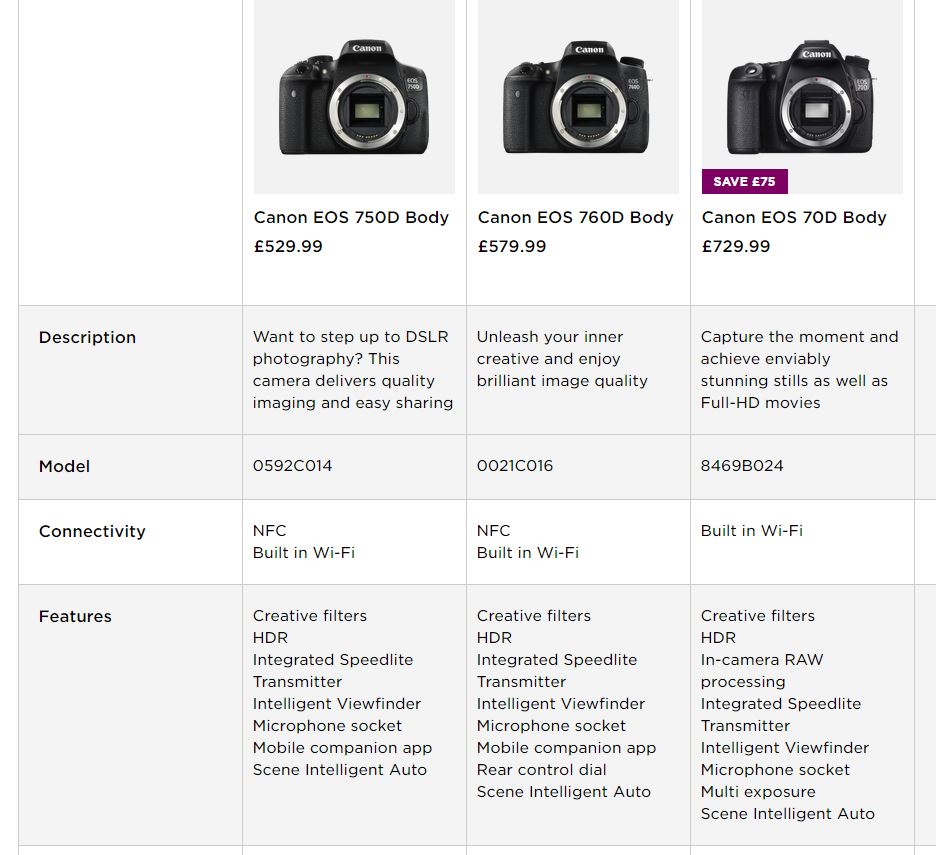Select the £579.99 price text
Screen dimensions: 936x855
(512, 246)
